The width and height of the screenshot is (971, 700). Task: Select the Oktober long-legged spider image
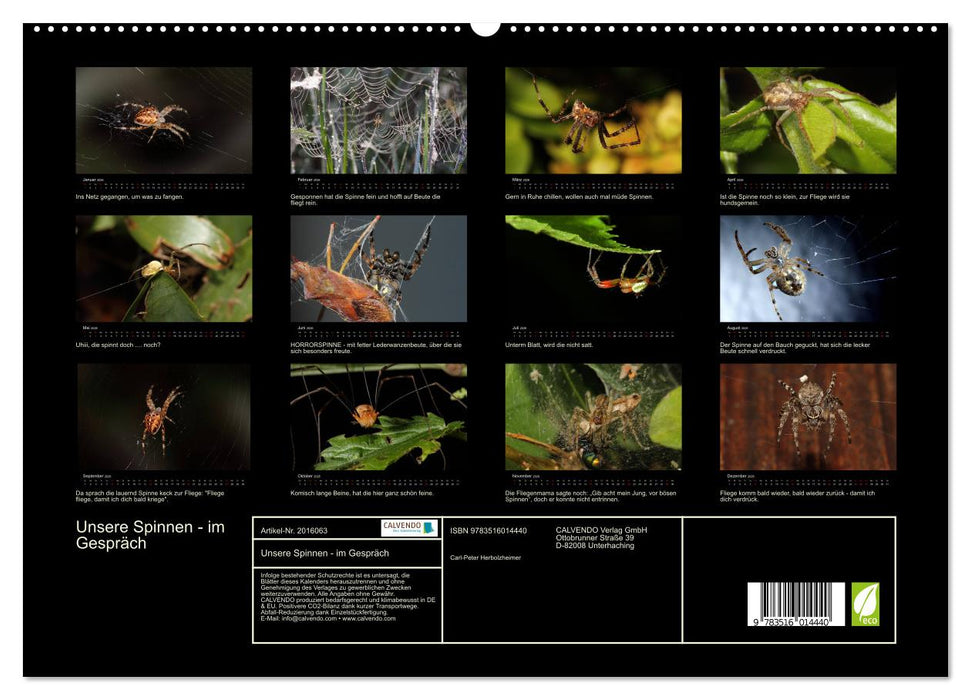pyautogui.click(x=375, y=422)
